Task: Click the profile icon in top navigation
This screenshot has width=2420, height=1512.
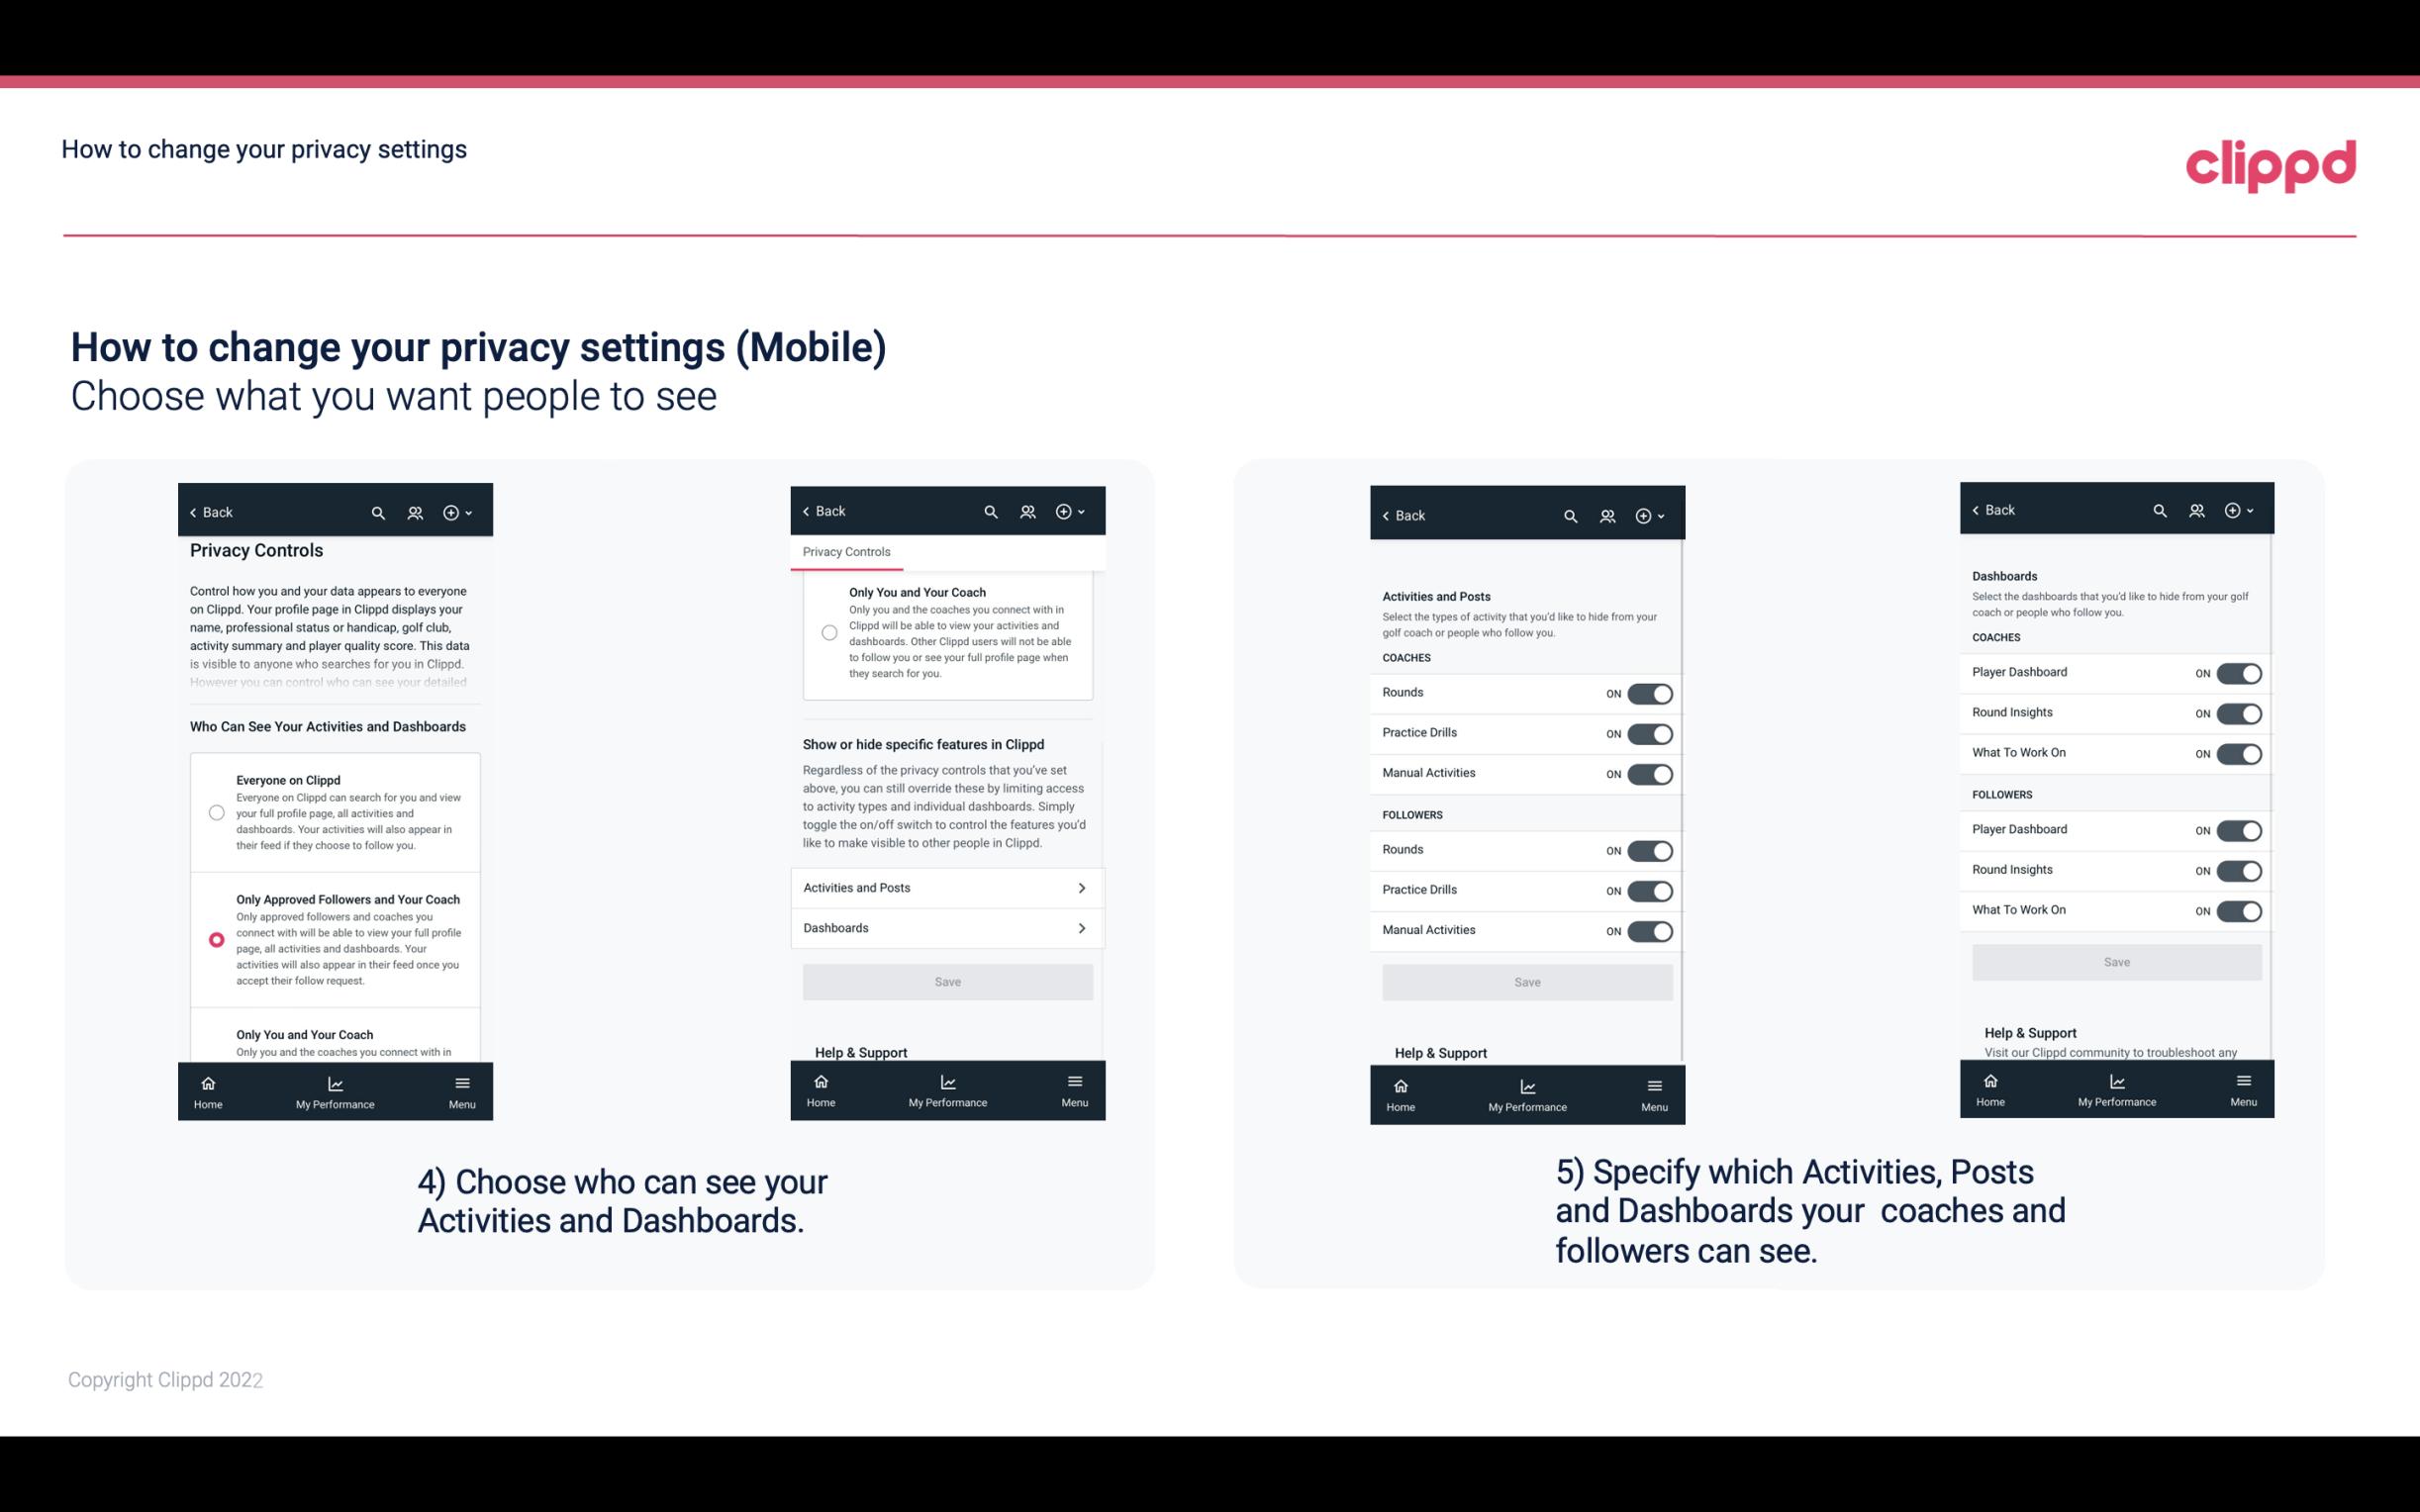Action: pyautogui.click(x=415, y=513)
